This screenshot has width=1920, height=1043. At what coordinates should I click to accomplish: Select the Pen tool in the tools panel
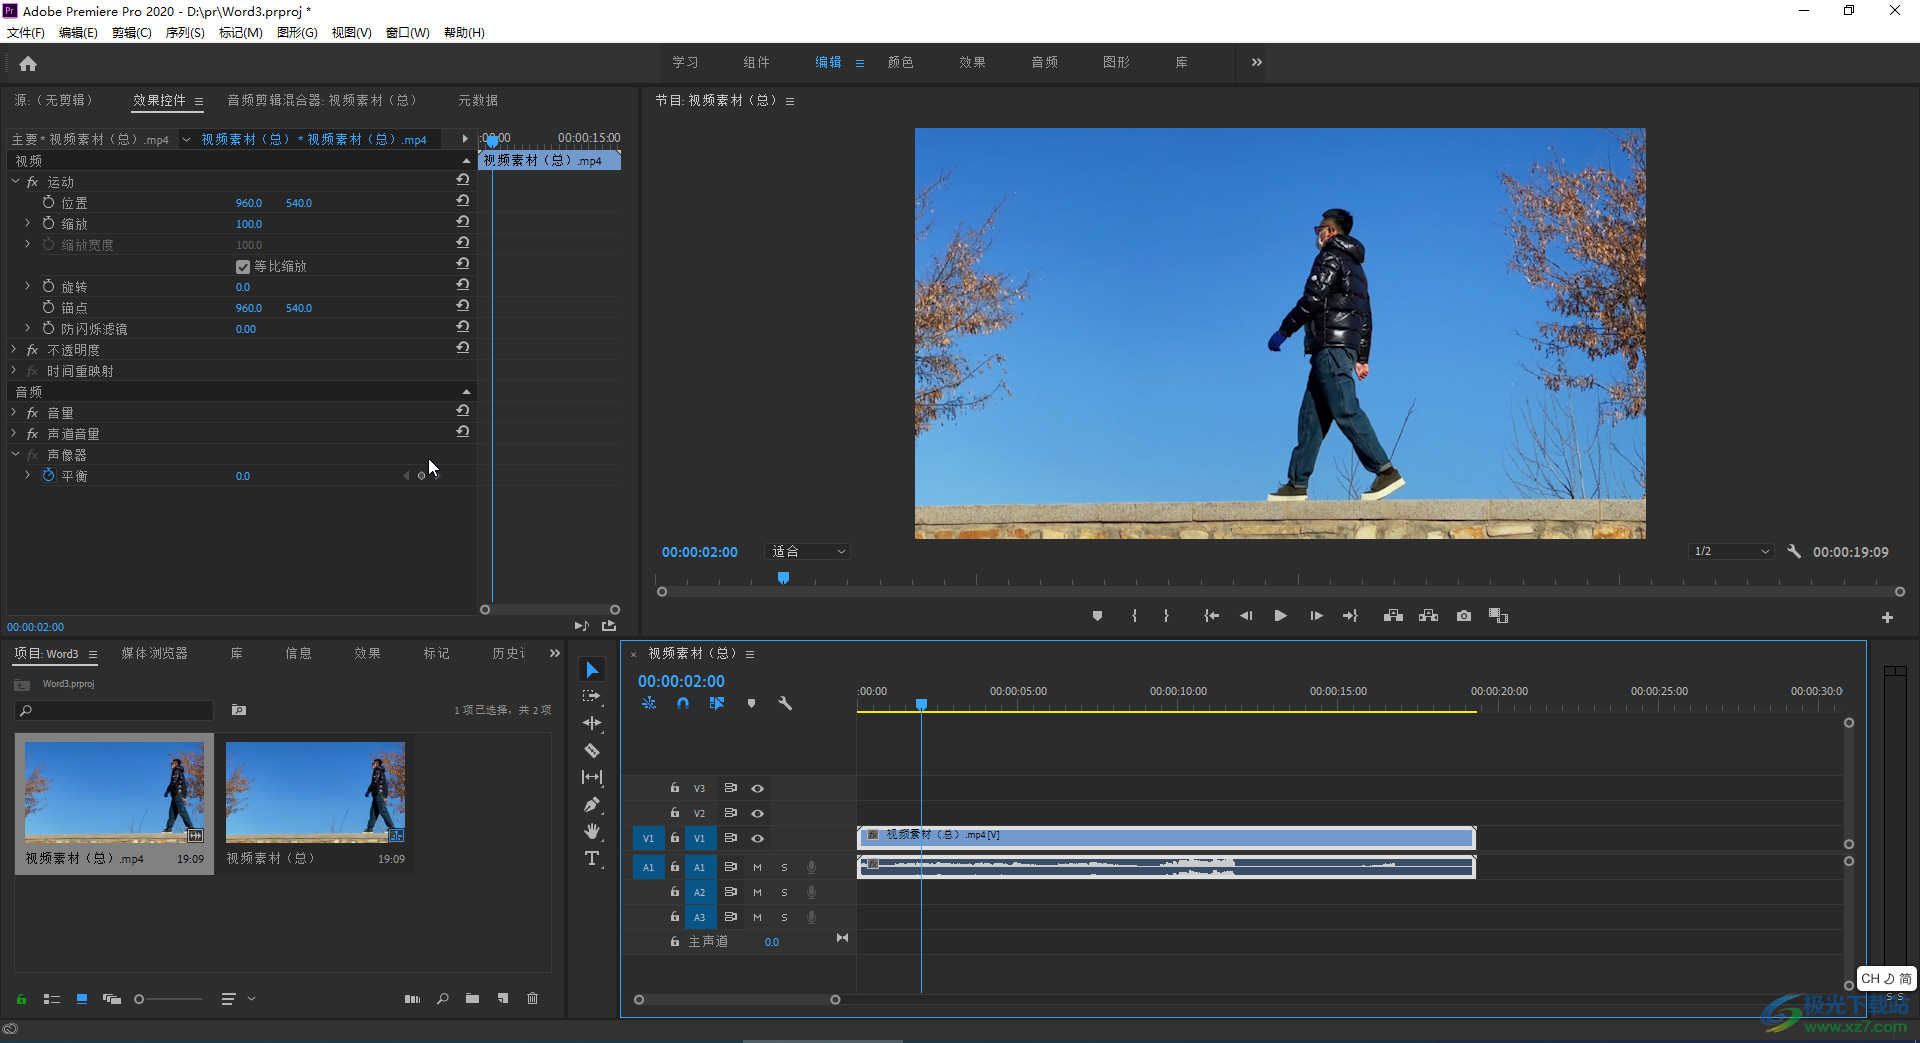coord(592,805)
